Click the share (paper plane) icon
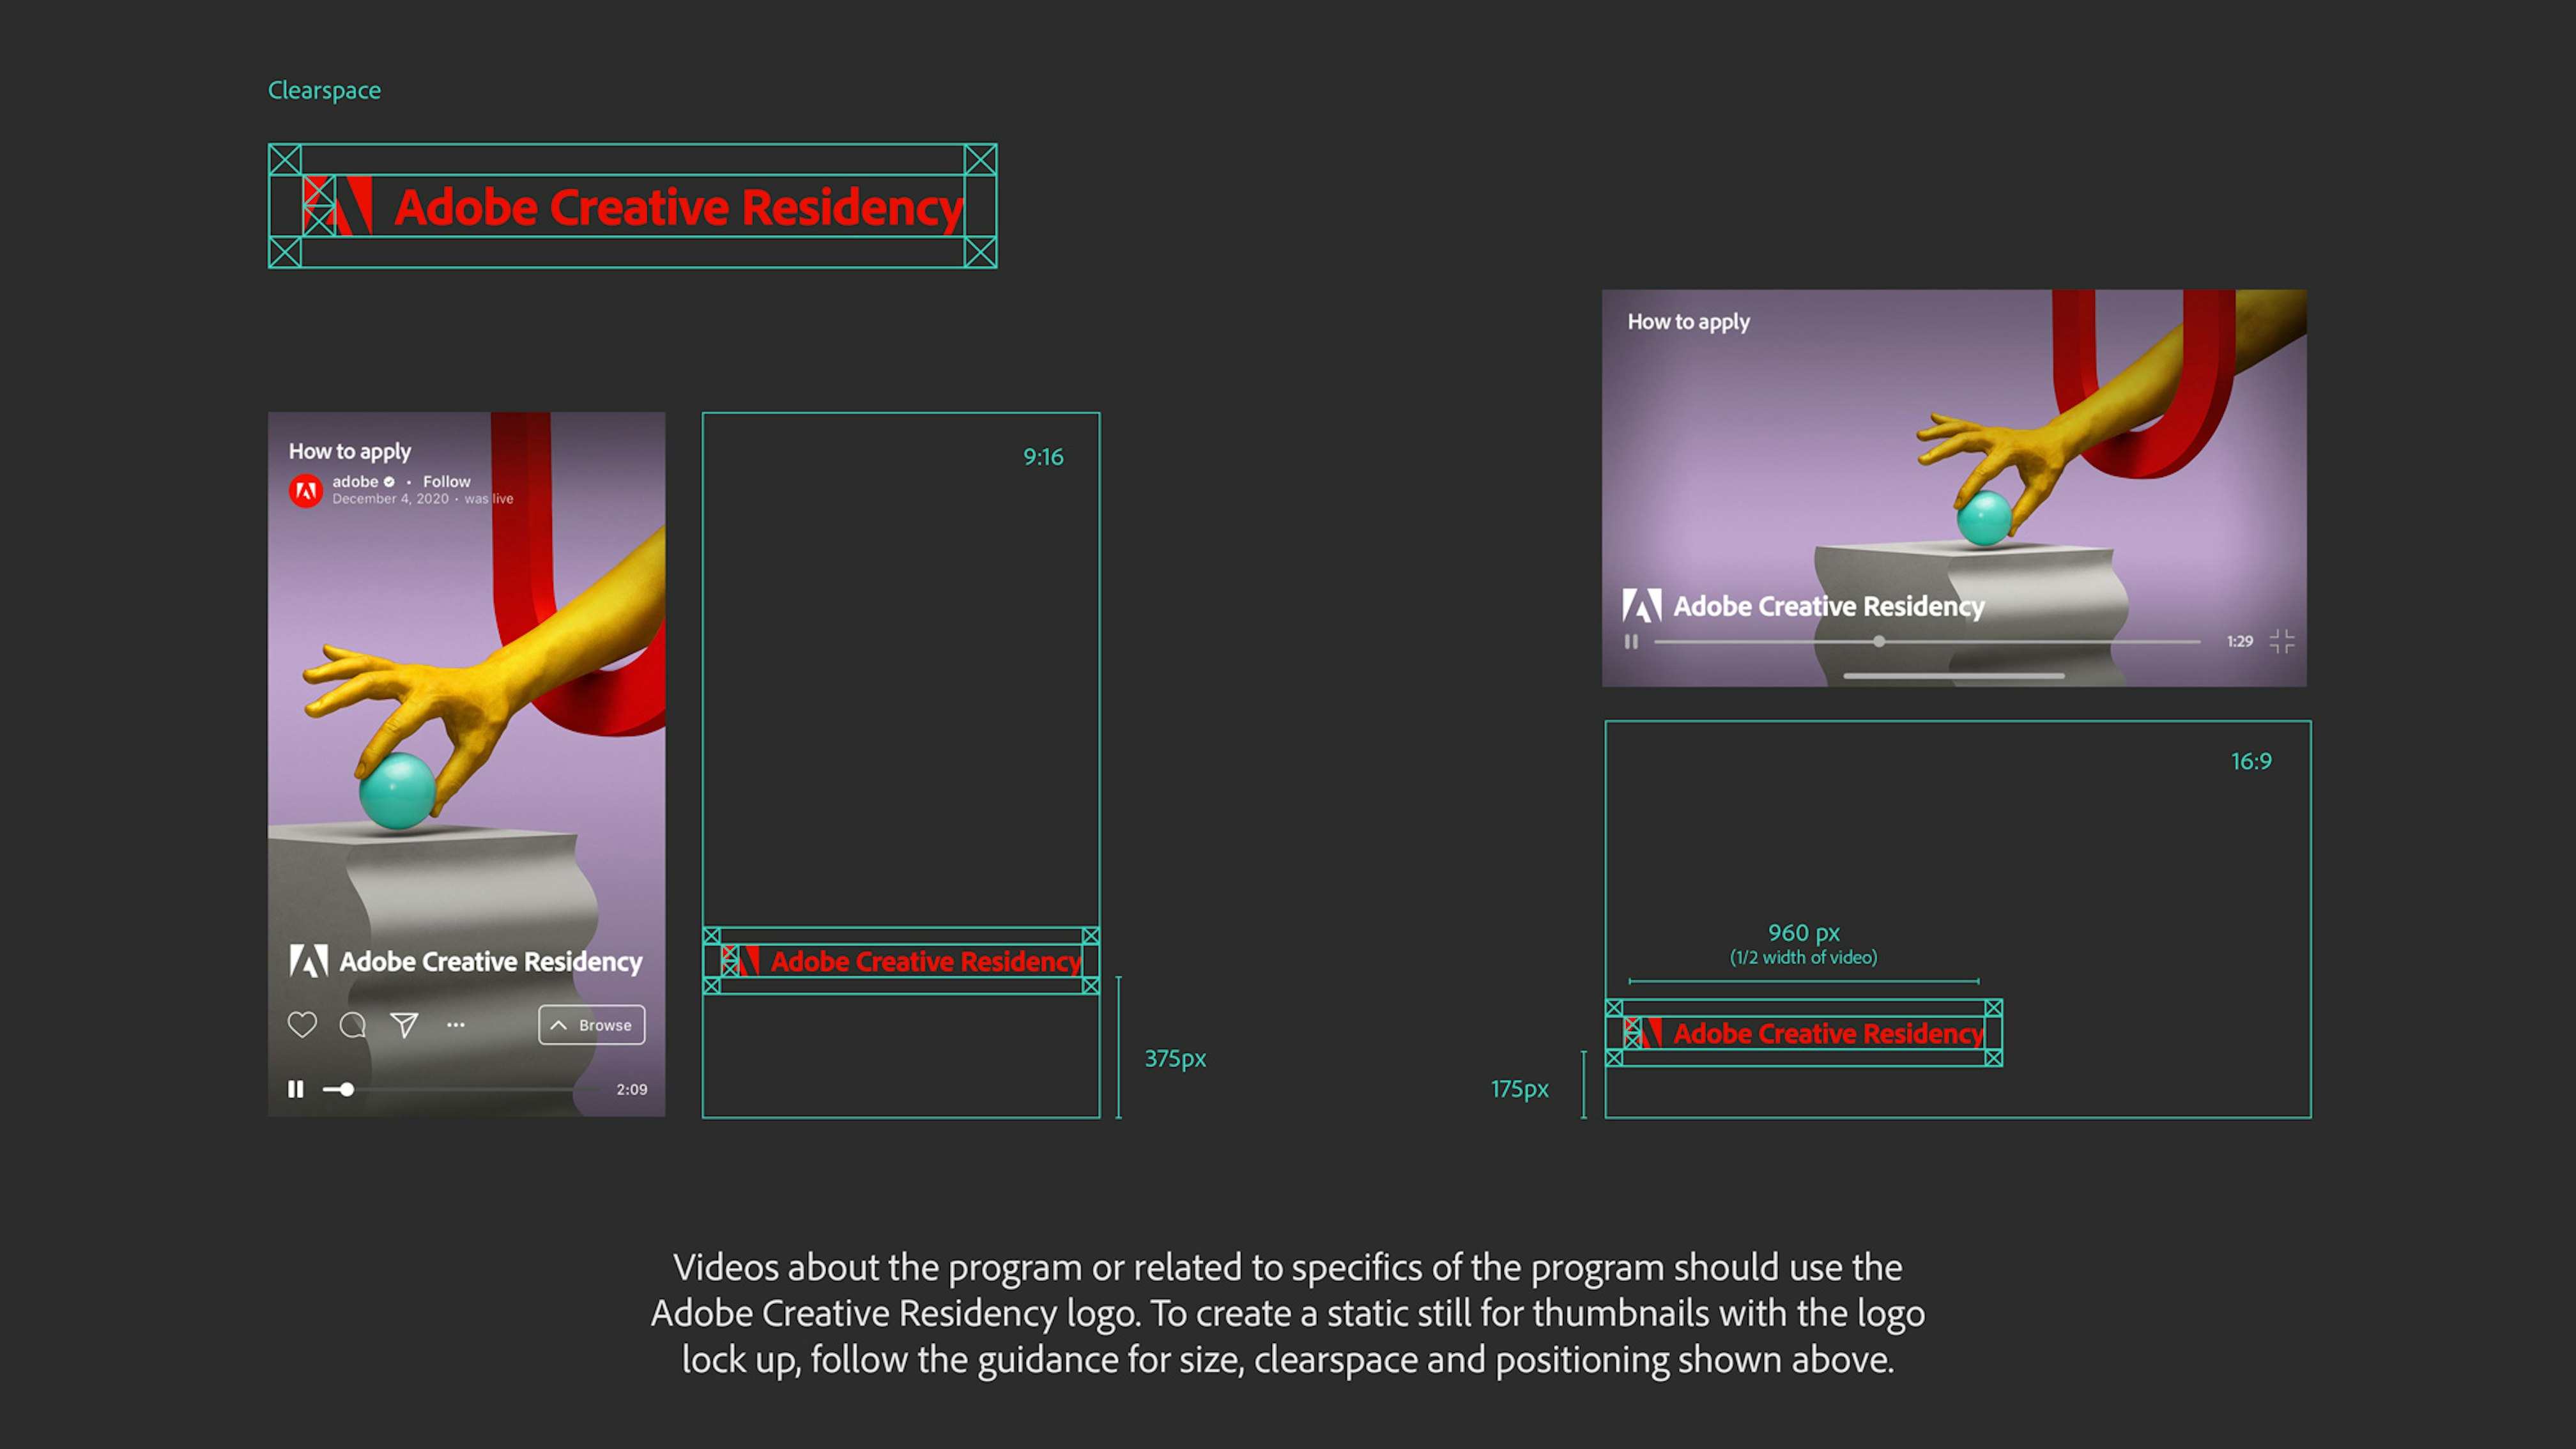 click(x=406, y=1025)
